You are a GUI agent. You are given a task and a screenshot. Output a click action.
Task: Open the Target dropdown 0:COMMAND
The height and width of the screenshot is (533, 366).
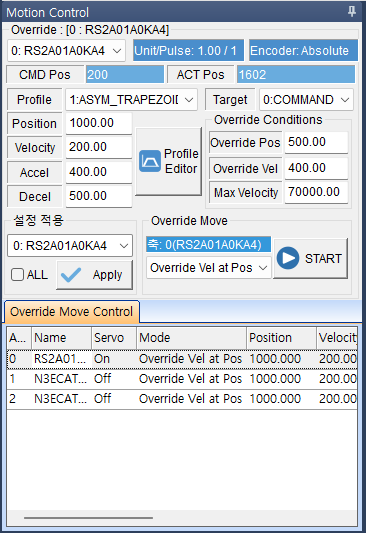coord(306,100)
